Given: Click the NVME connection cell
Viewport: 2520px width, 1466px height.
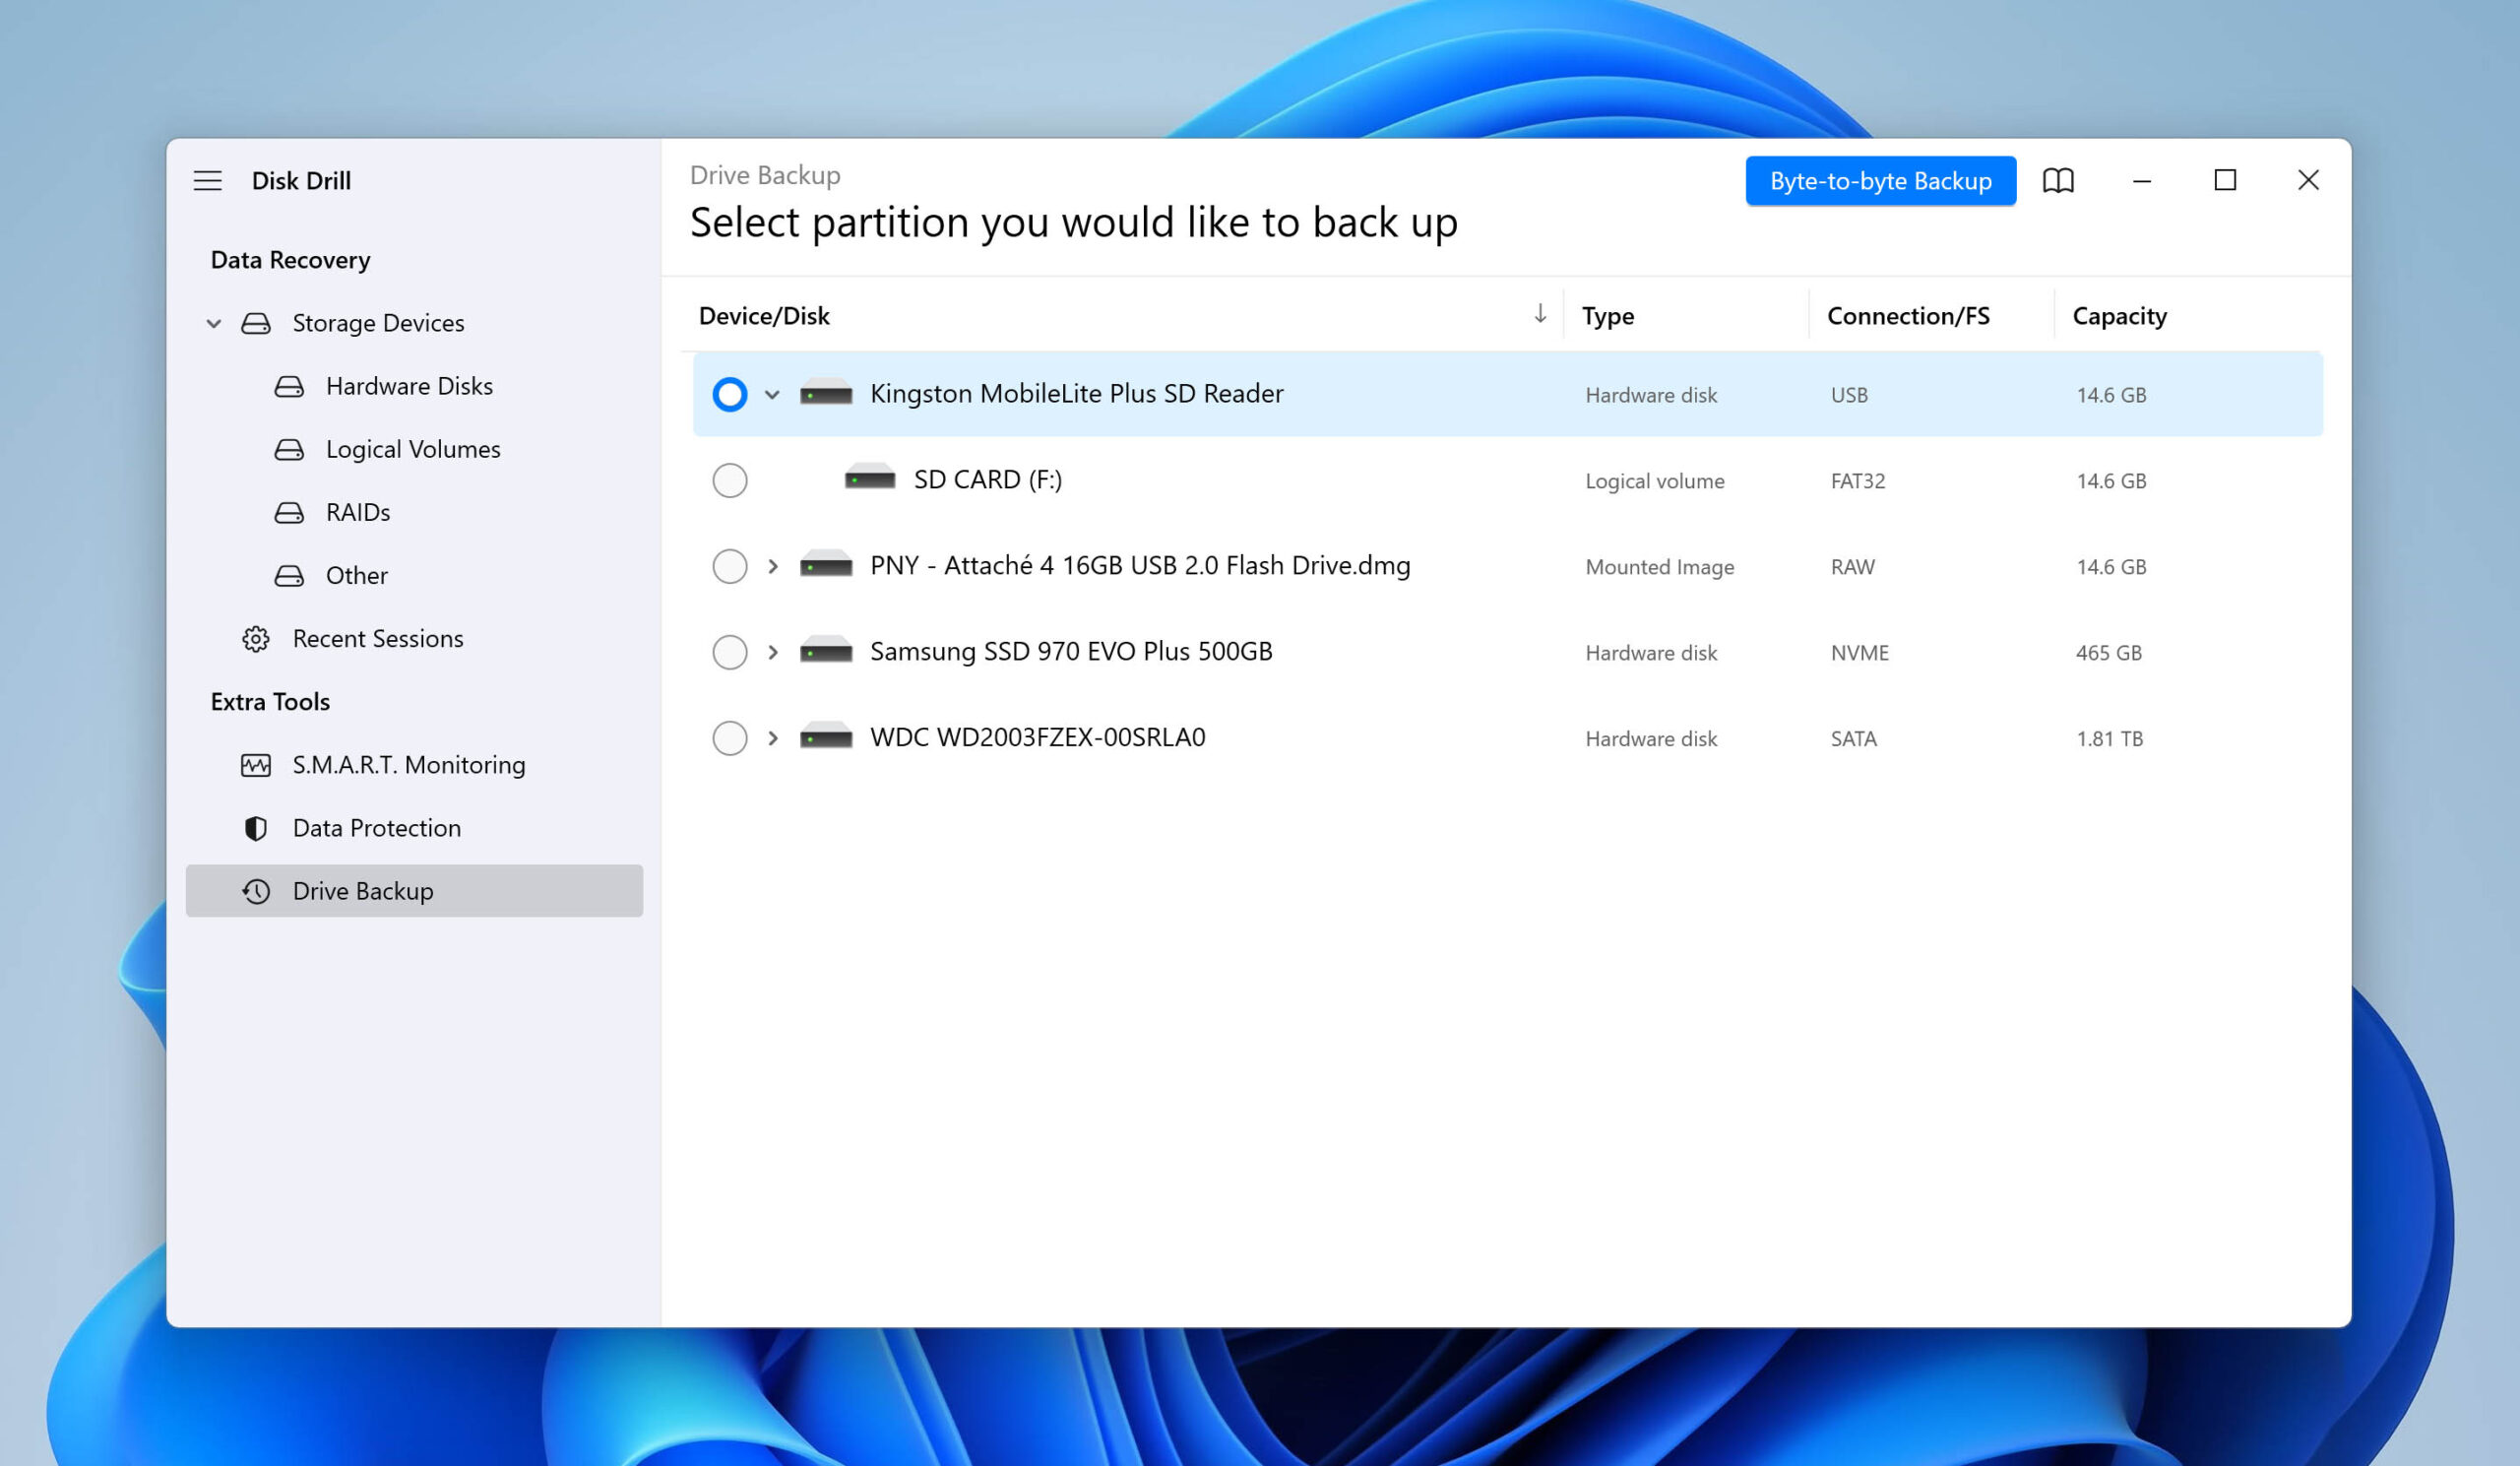Looking at the screenshot, I should pos(1860,653).
